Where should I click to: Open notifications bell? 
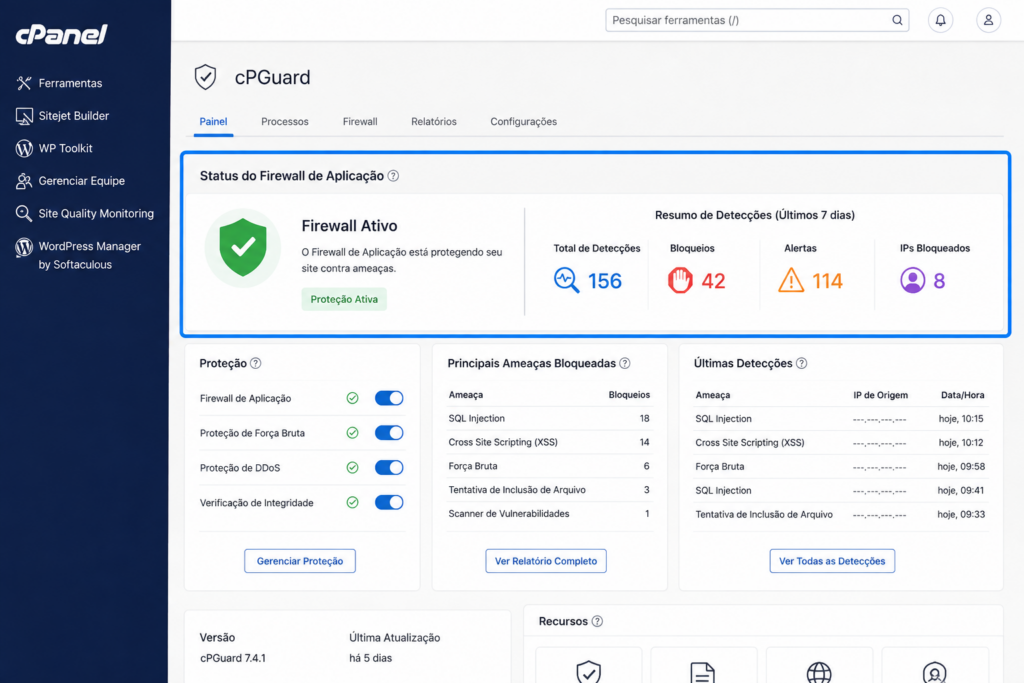(940, 20)
